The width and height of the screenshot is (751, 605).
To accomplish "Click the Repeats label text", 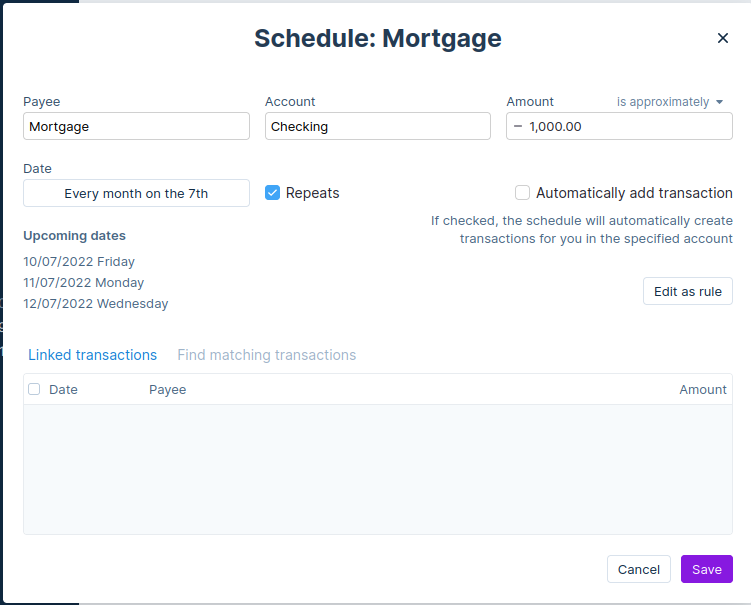I will (x=312, y=193).
